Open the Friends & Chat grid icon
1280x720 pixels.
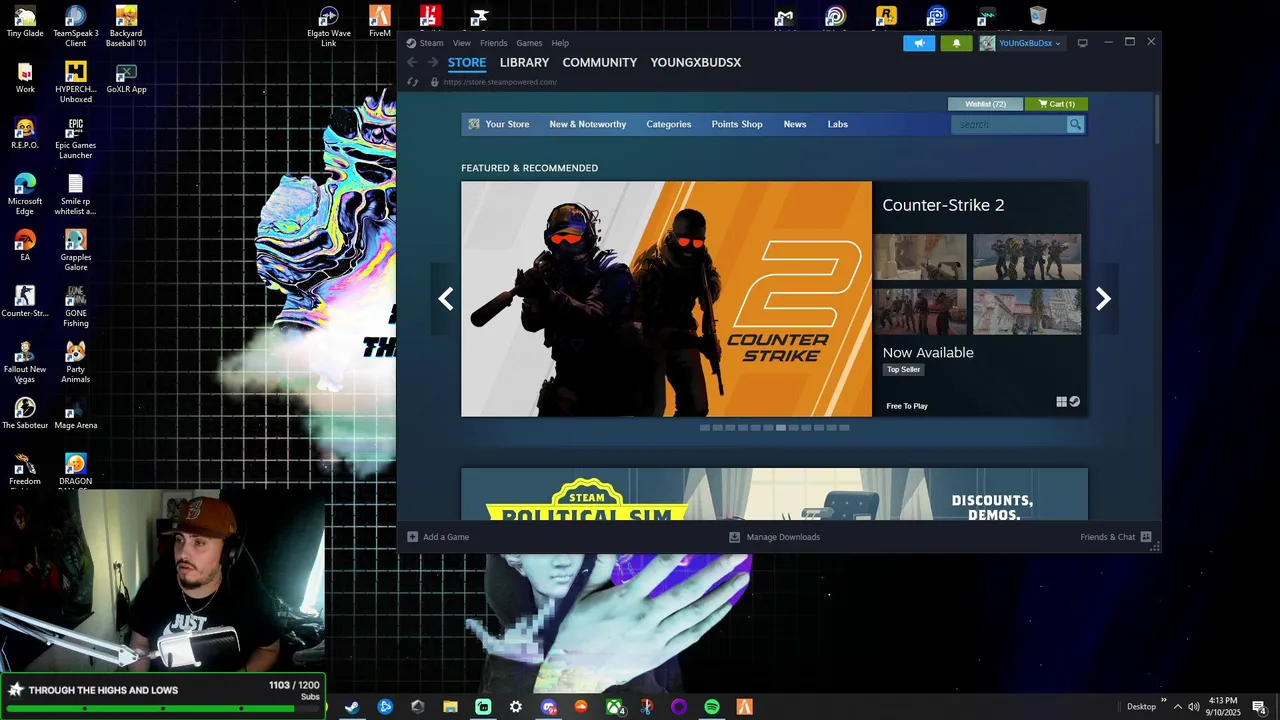pos(1146,537)
